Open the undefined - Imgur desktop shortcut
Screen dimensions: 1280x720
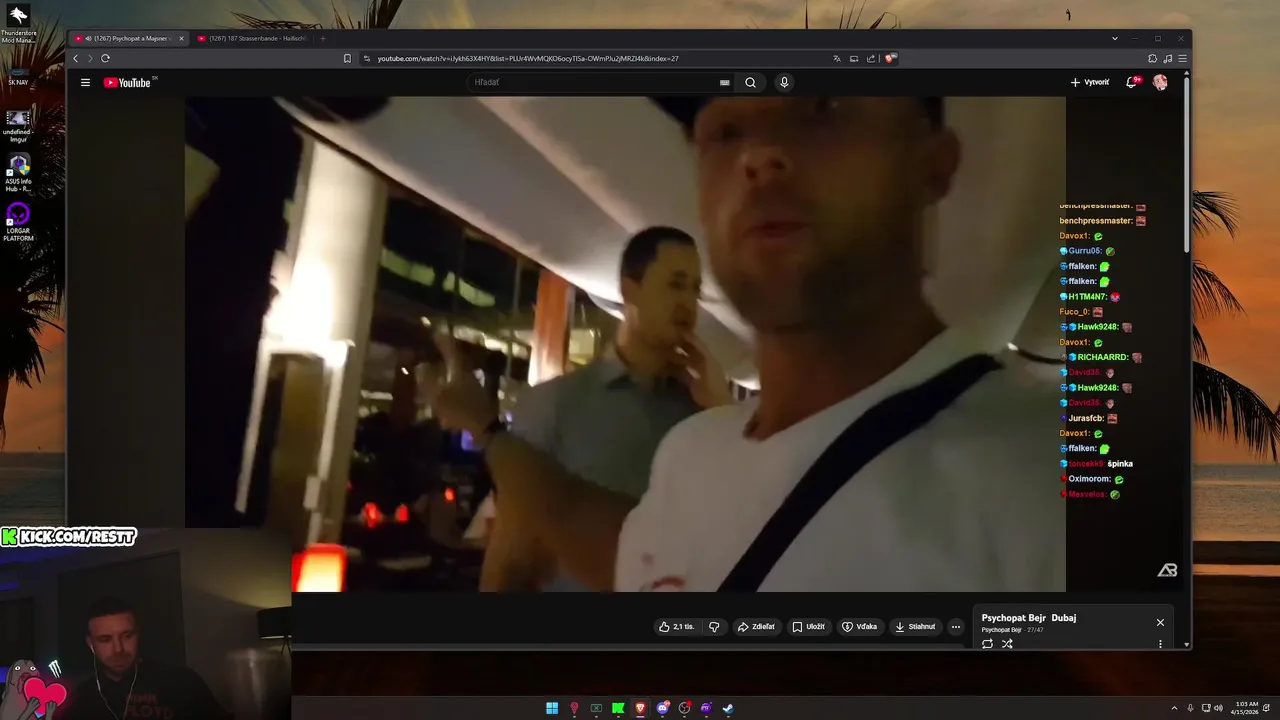pos(18,124)
